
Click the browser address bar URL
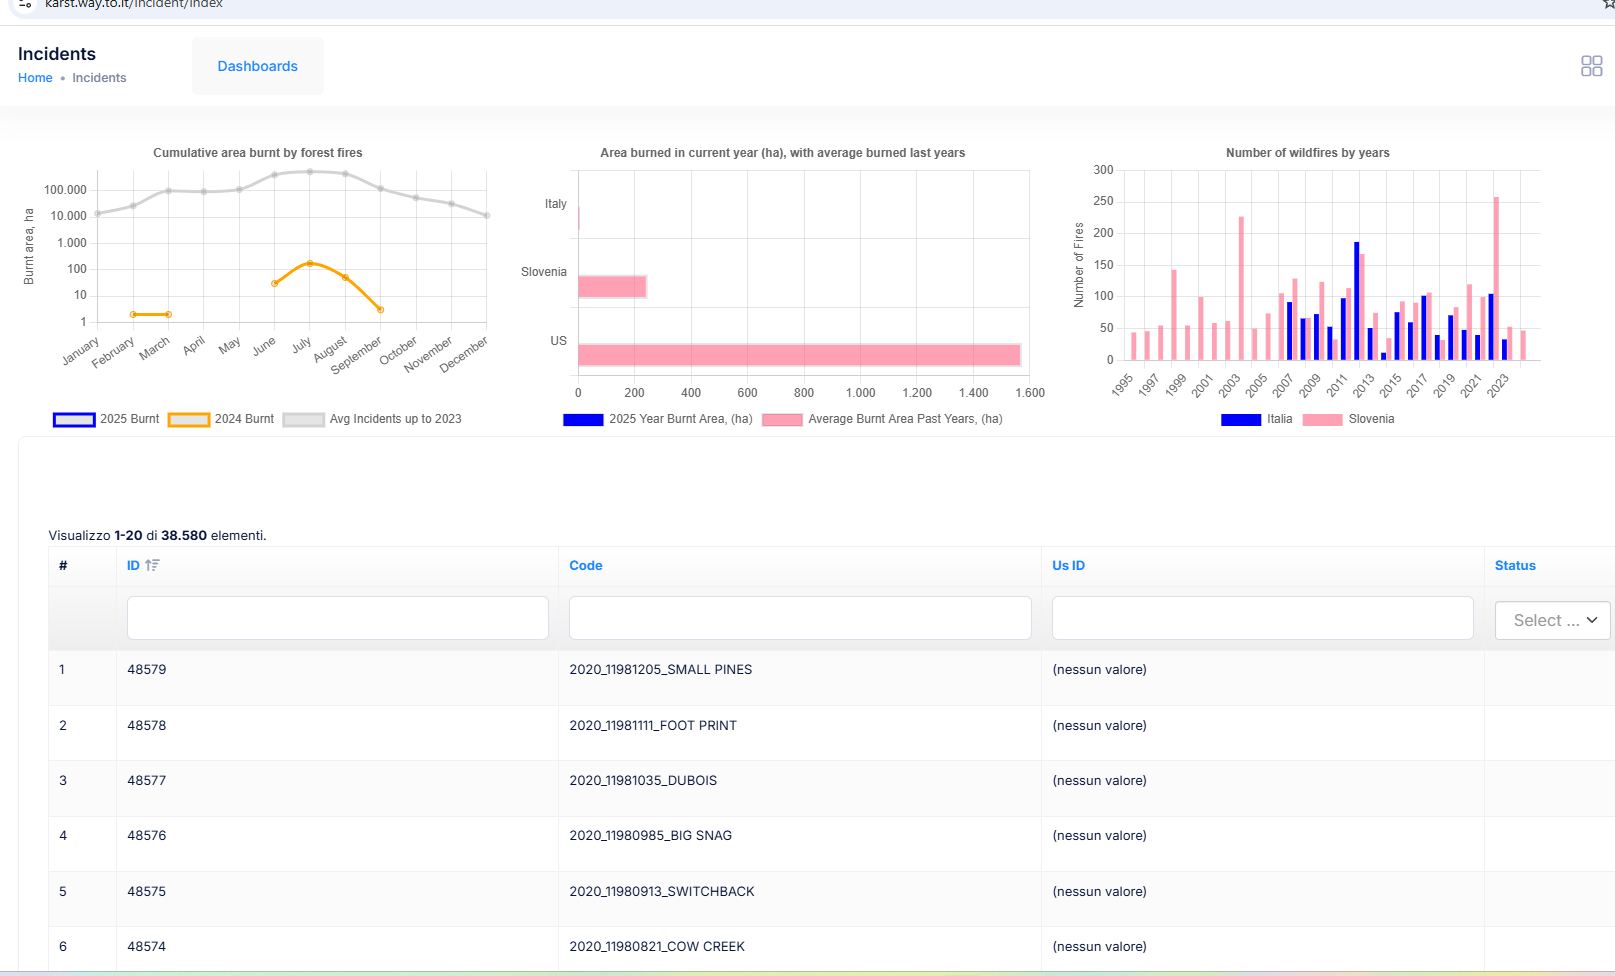click(134, 5)
